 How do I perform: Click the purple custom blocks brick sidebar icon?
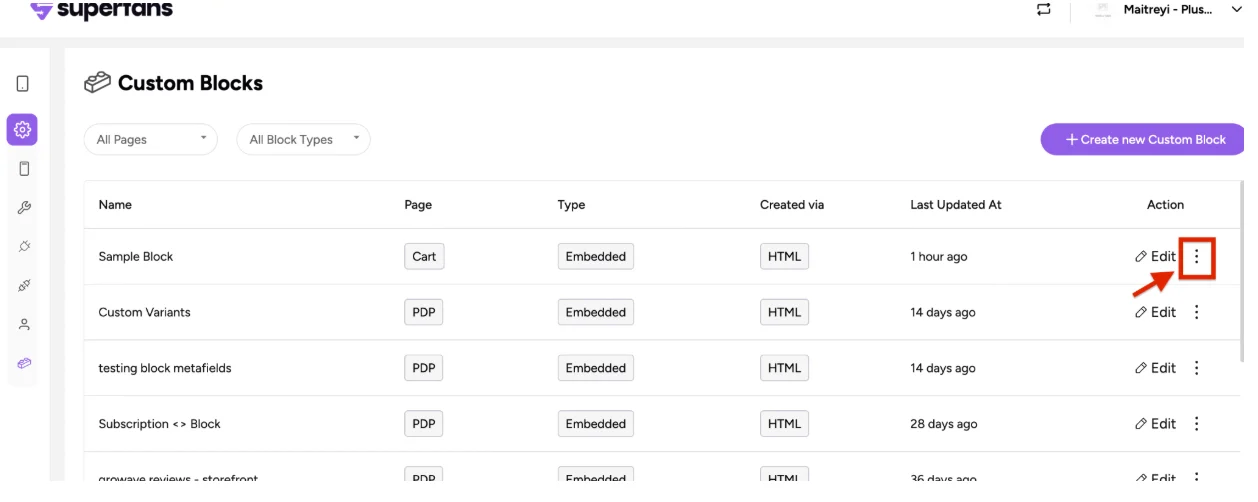24,363
